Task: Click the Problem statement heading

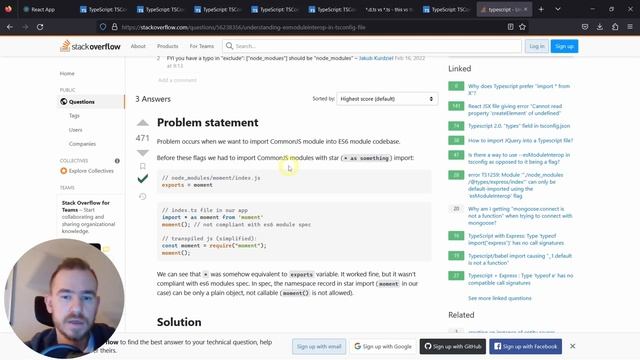Action: (x=207, y=122)
